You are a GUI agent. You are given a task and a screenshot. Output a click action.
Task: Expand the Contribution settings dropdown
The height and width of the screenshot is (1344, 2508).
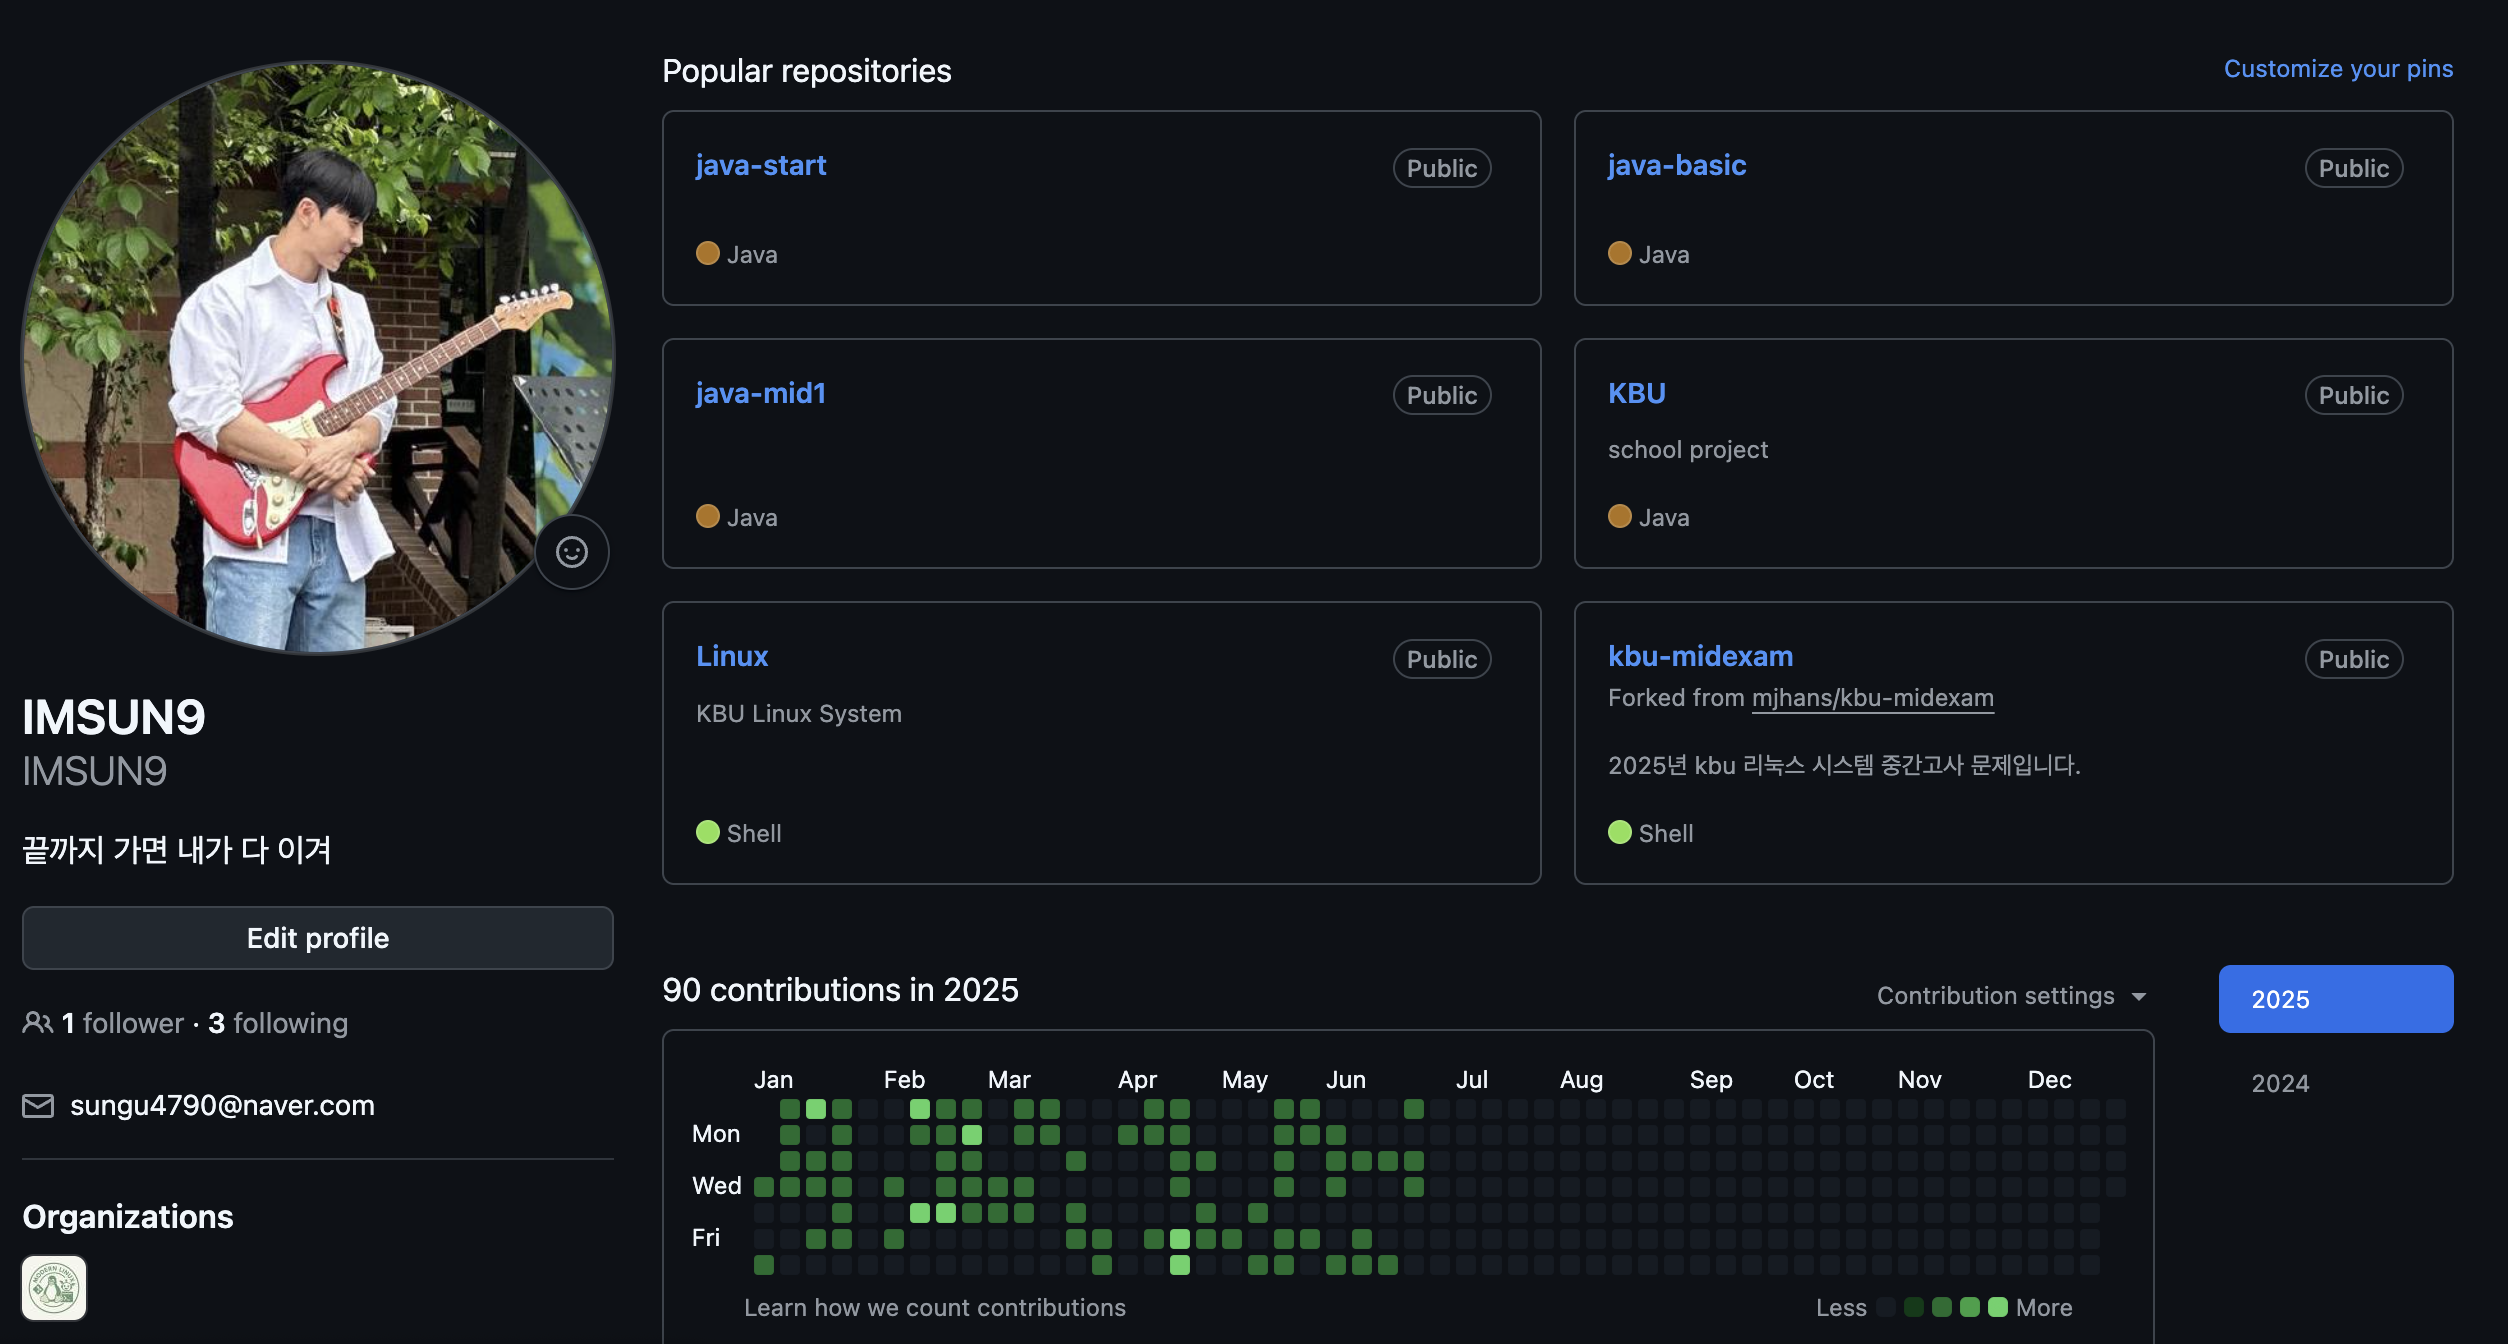(2011, 996)
